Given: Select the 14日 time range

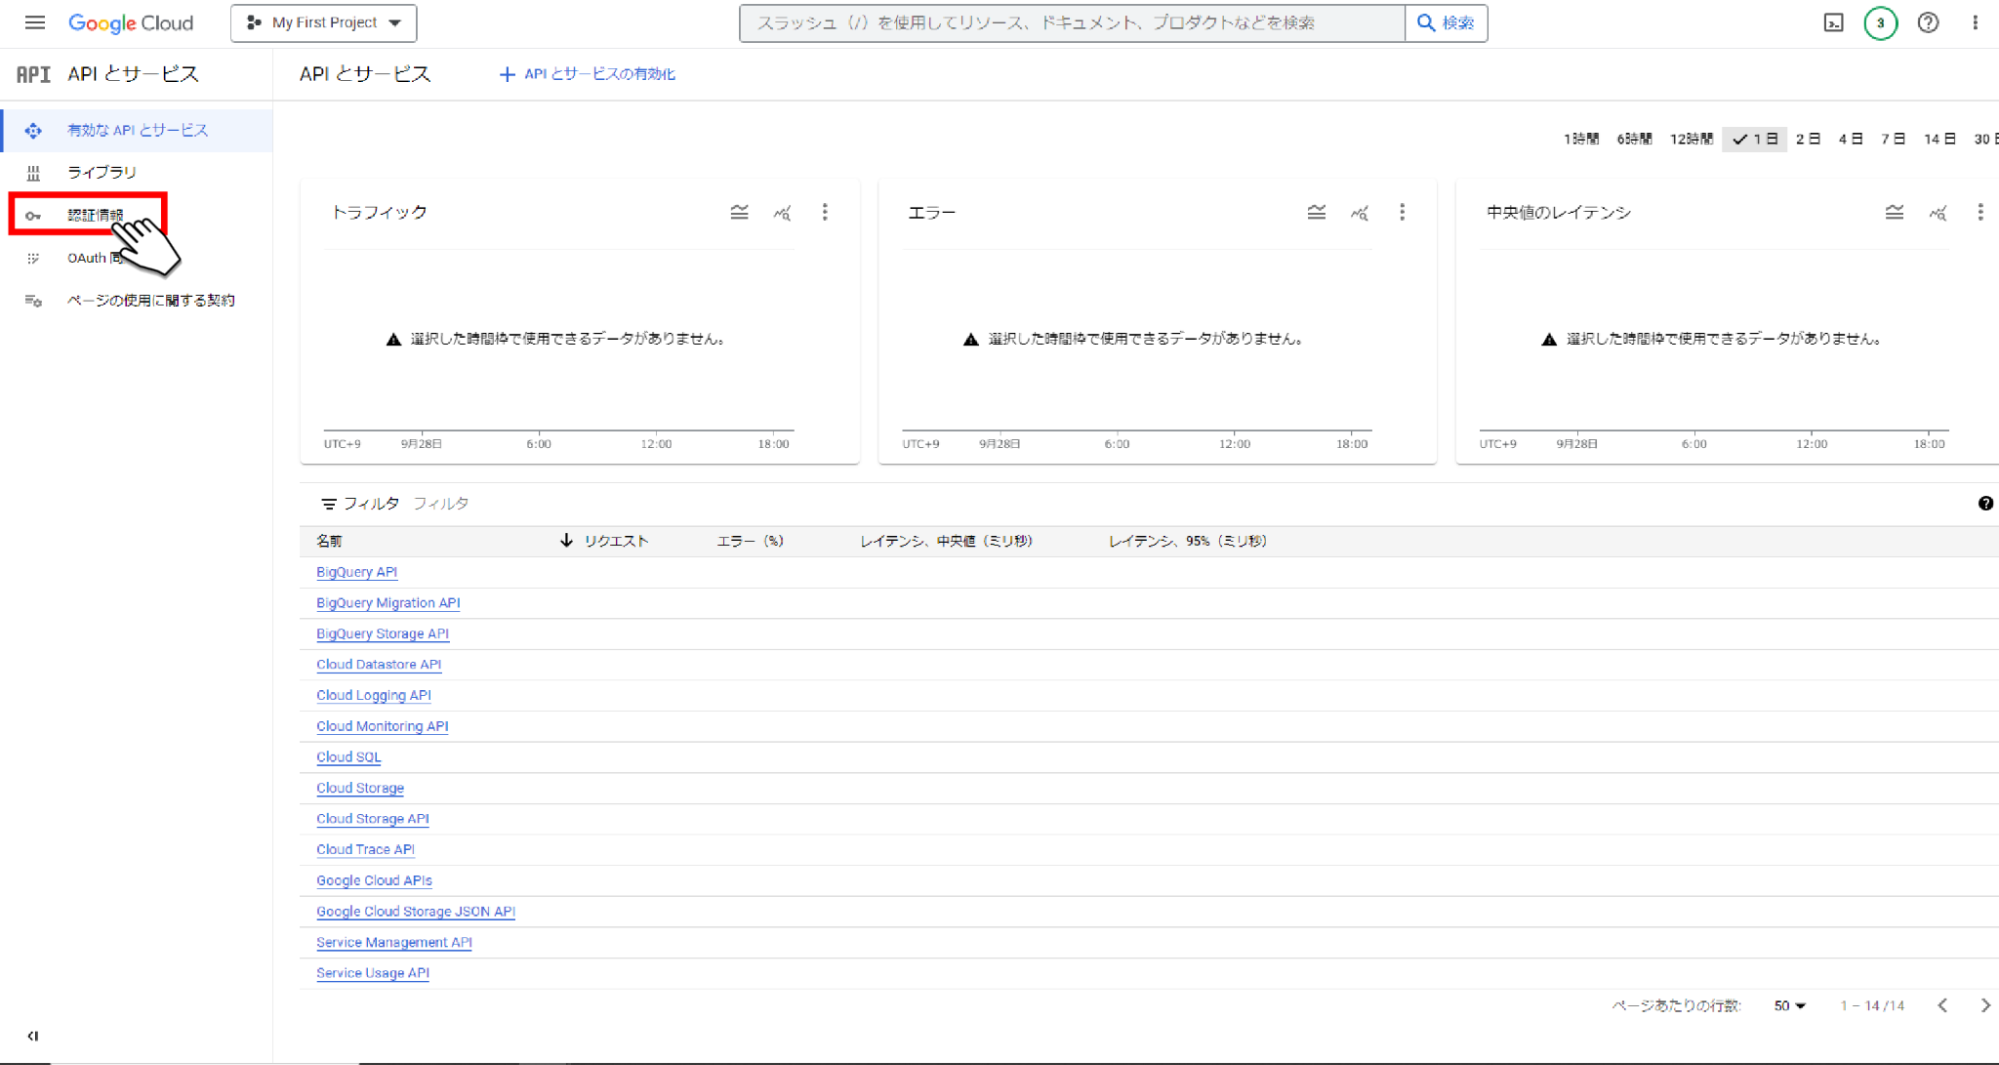Looking at the screenshot, I should [x=1939, y=139].
